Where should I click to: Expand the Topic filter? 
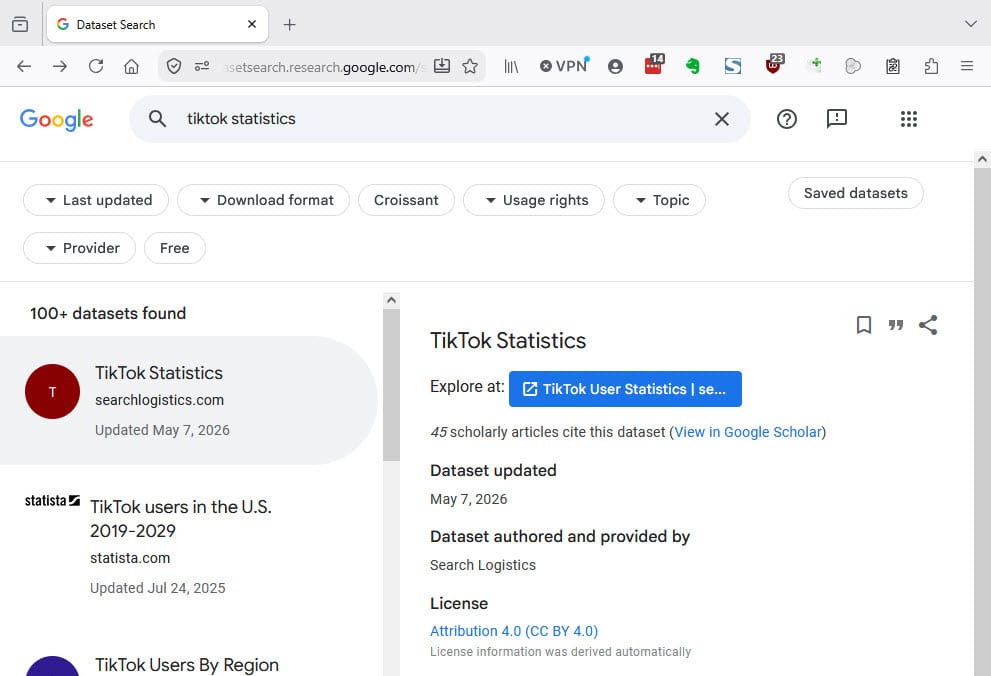(660, 200)
